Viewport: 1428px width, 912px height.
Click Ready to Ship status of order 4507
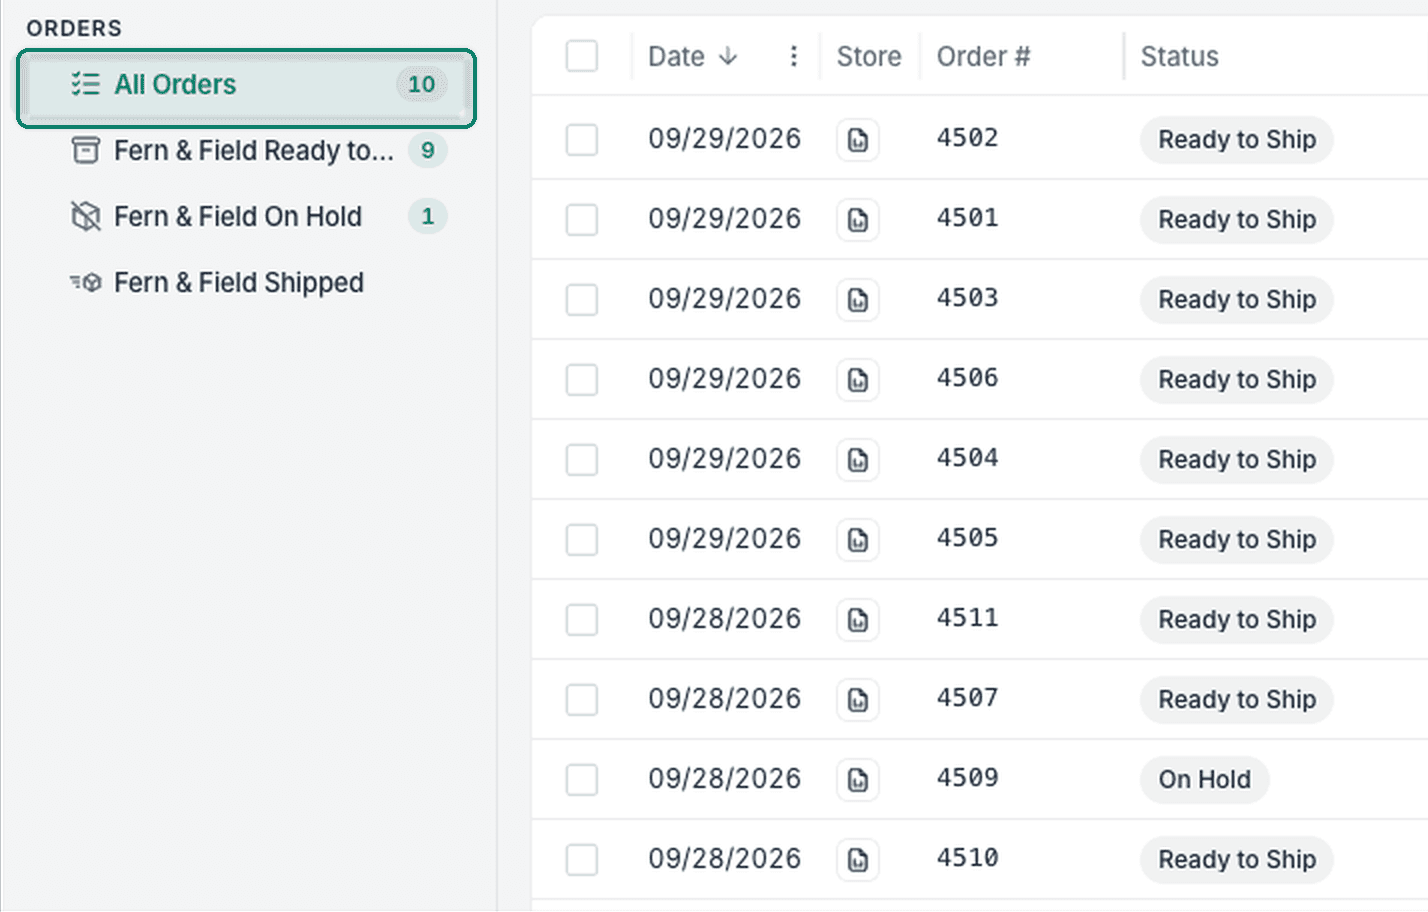[1237, 700]
